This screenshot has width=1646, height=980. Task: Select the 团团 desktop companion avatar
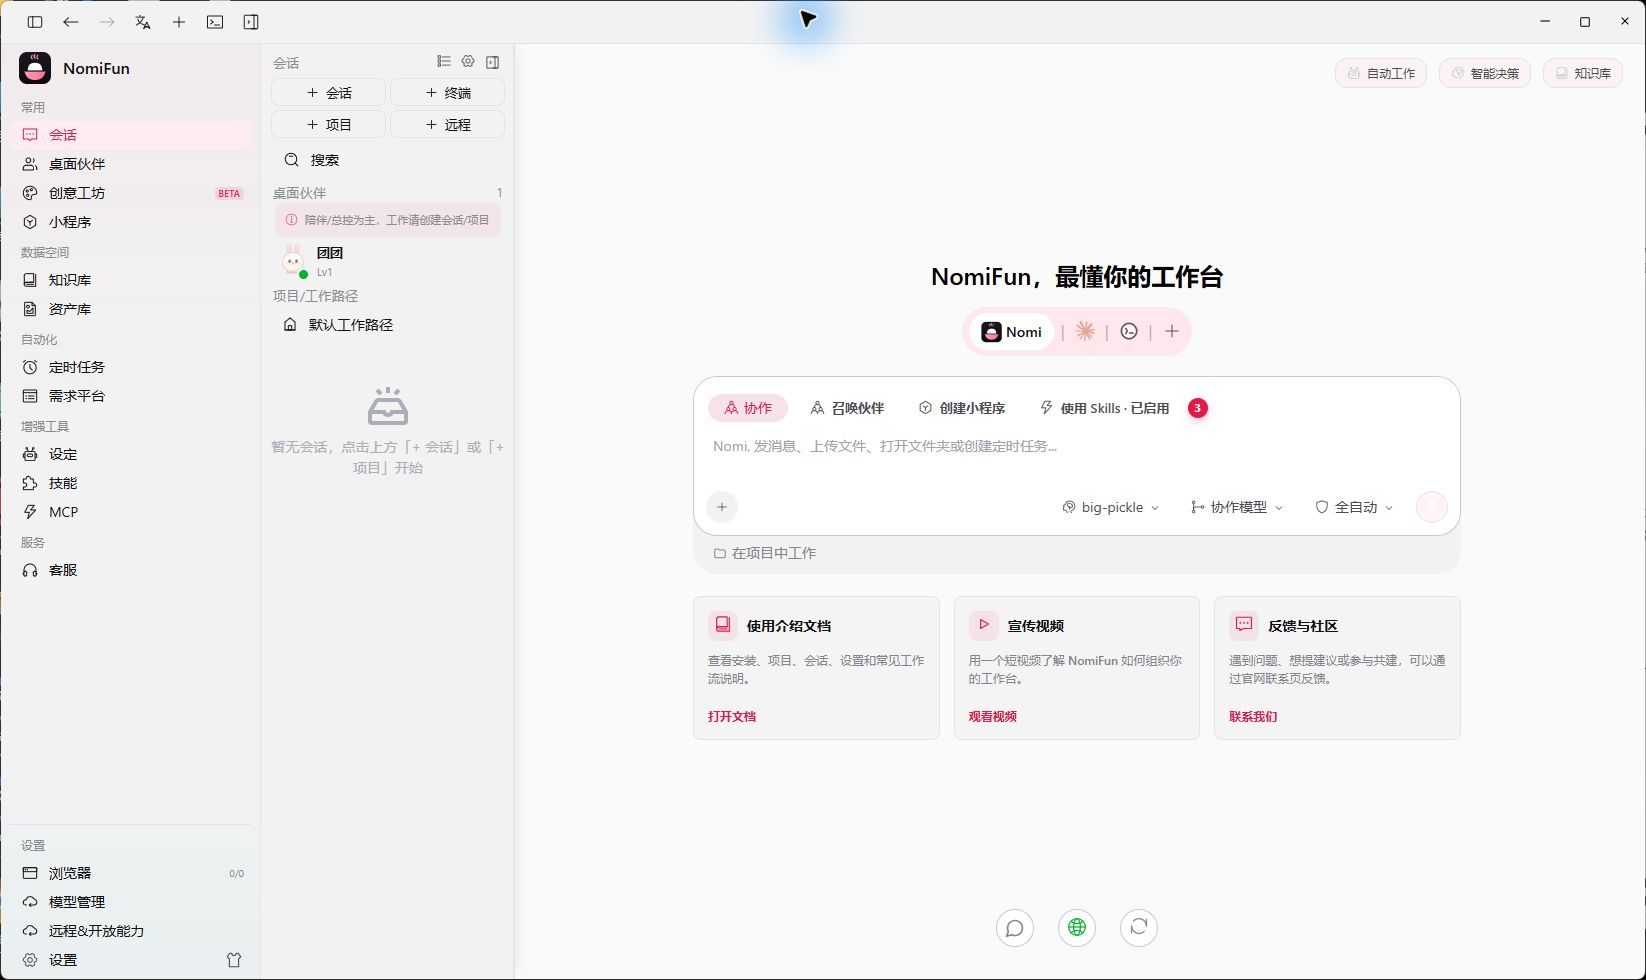tap(293, 261)
